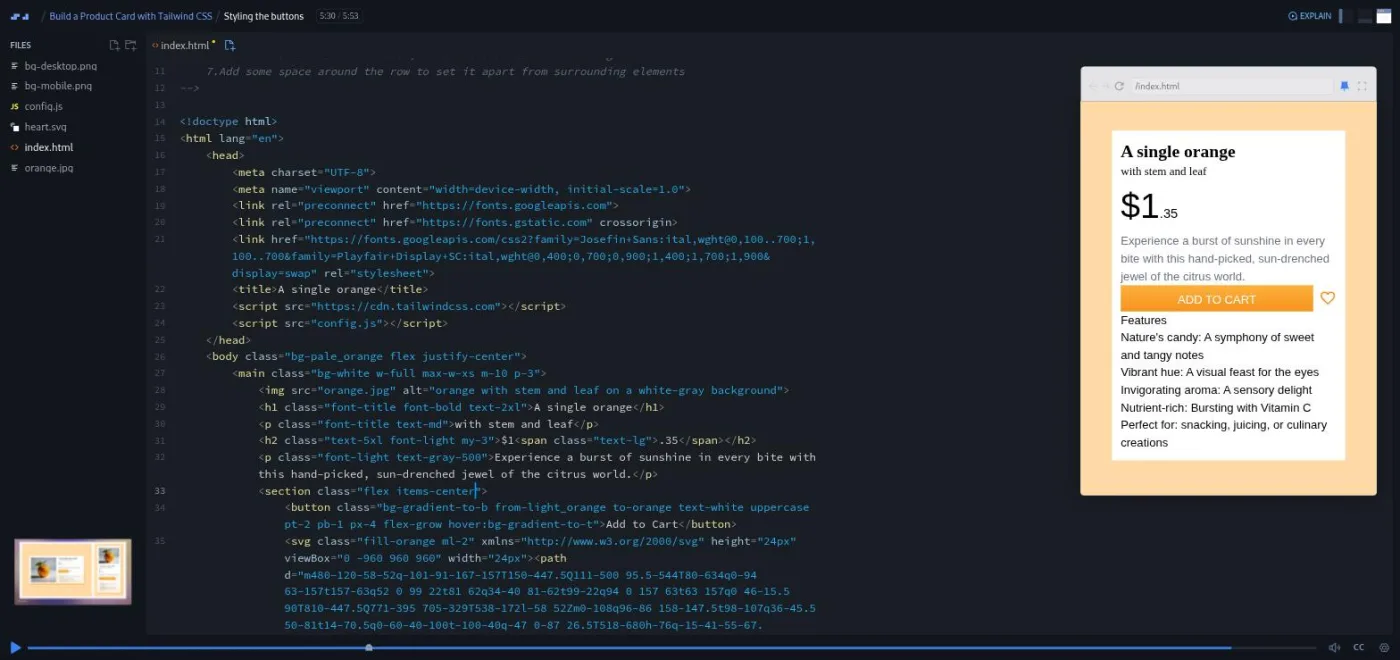Click 'Styling the buttons' breadcrumb title
Screen dimensions: 1400x660
pos(264,16)
